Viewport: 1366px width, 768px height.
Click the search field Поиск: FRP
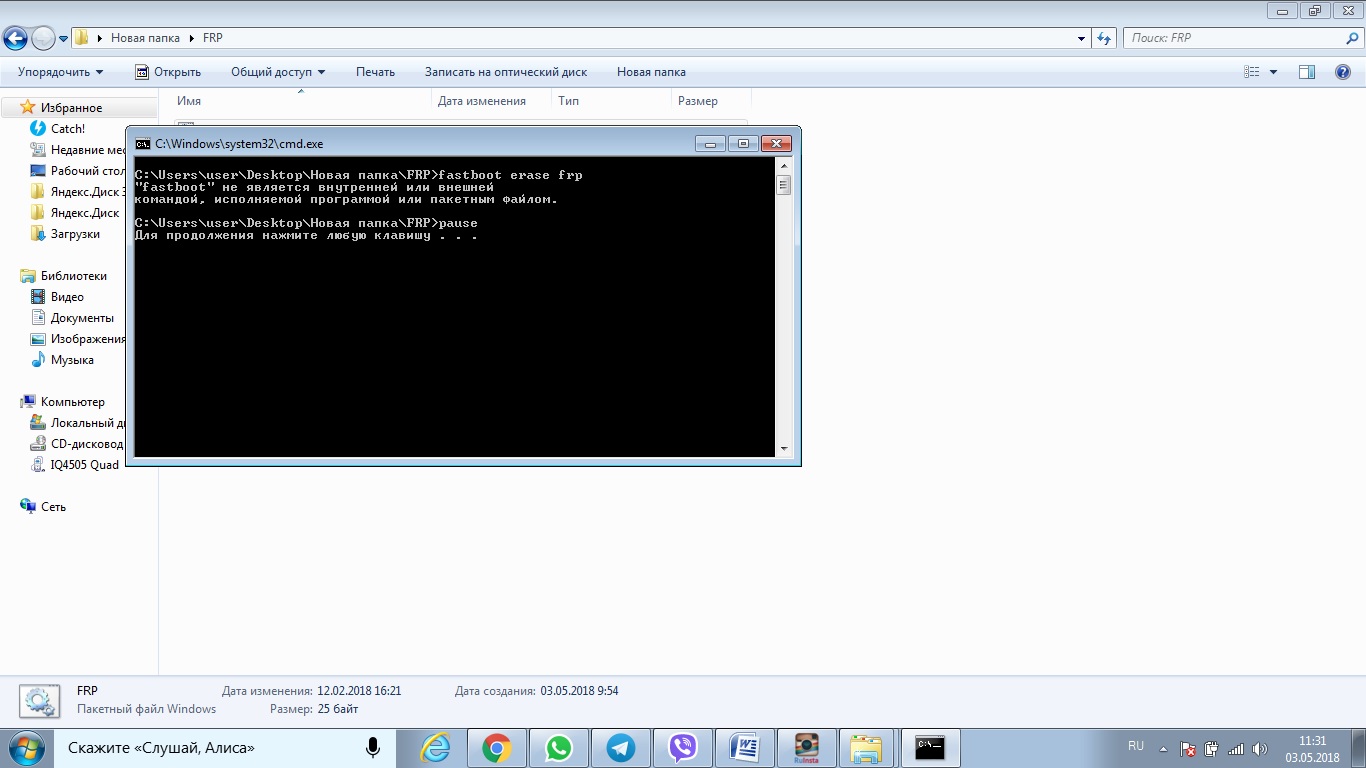(1235, 38)
